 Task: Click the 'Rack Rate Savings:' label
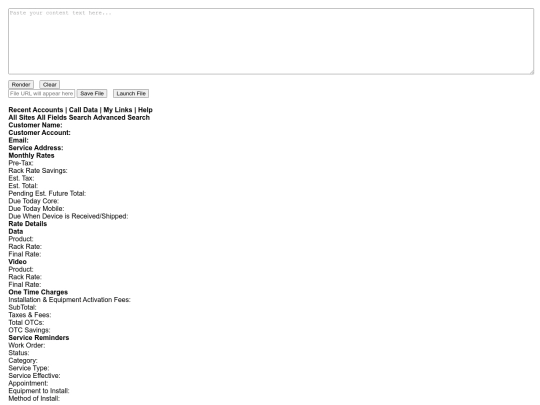38,170
